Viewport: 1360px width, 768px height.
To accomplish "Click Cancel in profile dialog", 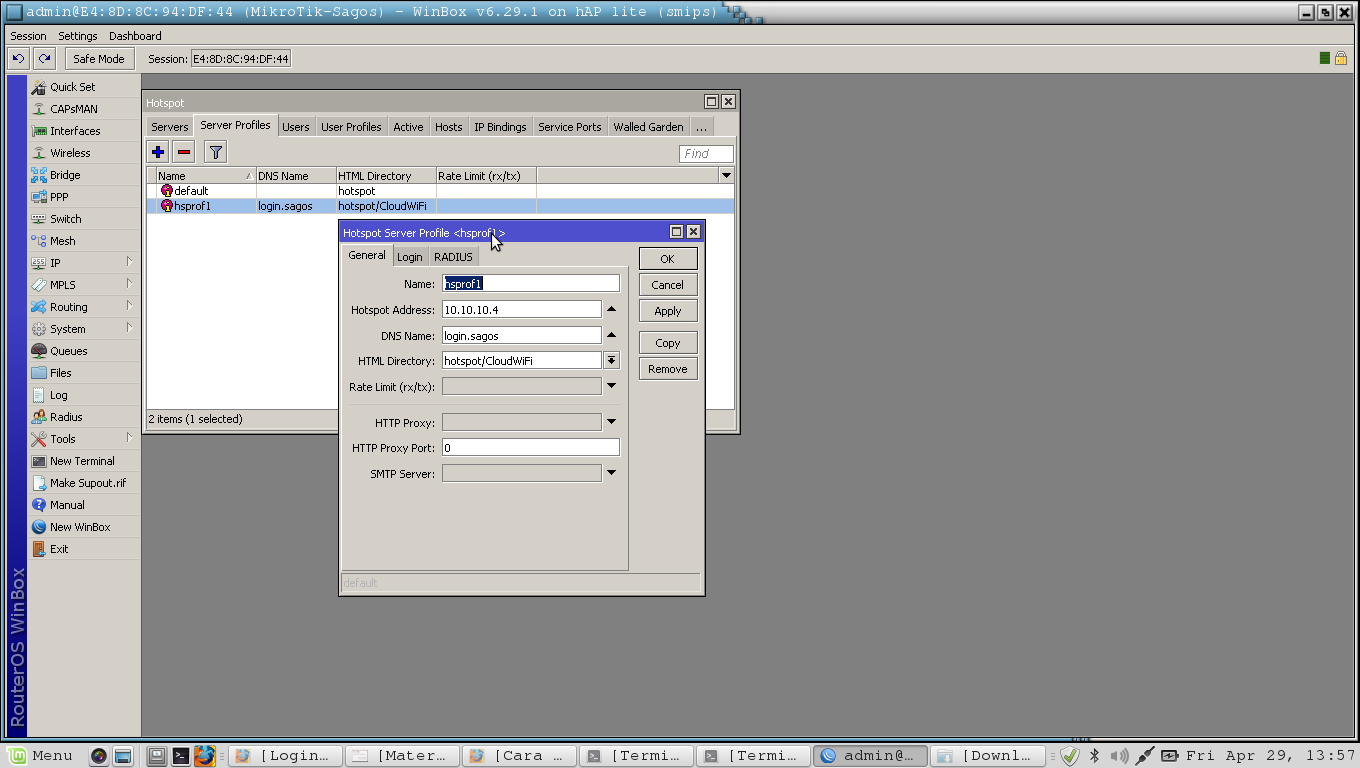I will click(668, 285).
